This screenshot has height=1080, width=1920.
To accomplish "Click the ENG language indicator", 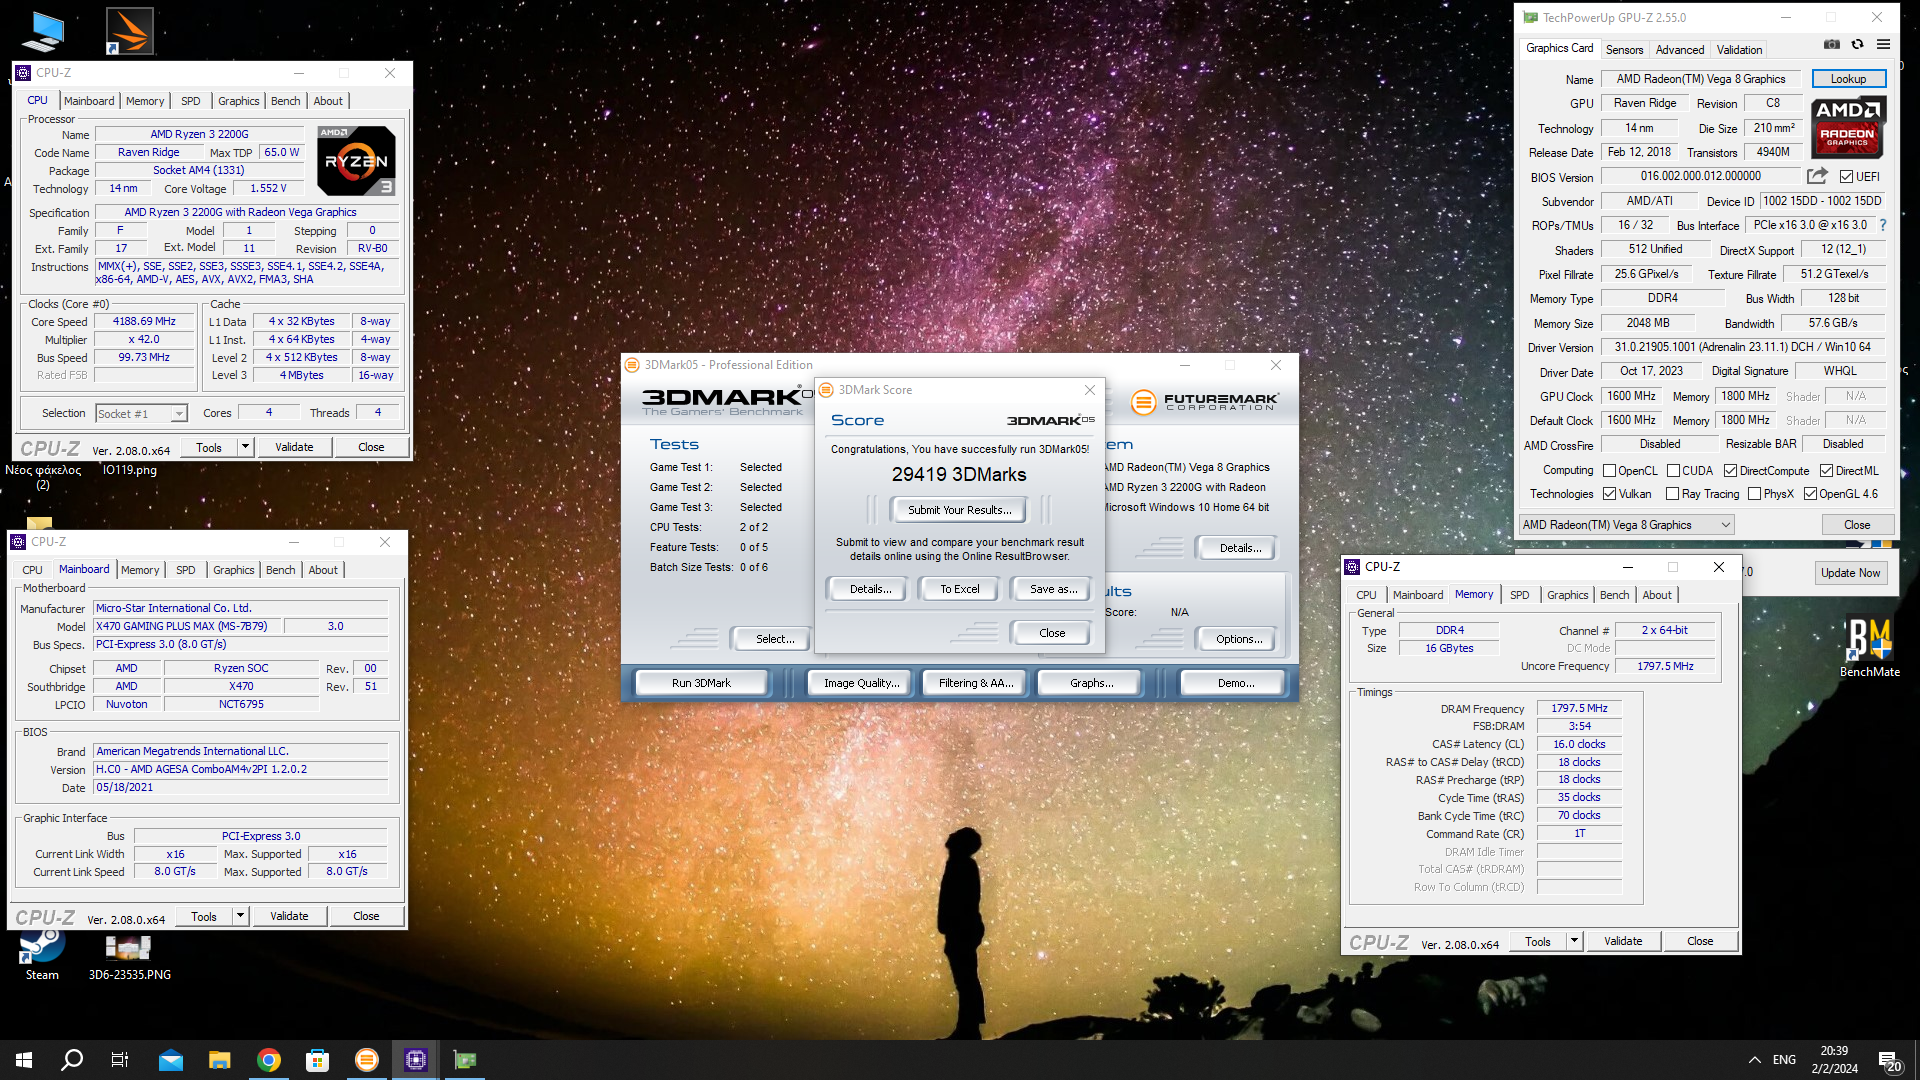I will [x=1784, y=1060].
